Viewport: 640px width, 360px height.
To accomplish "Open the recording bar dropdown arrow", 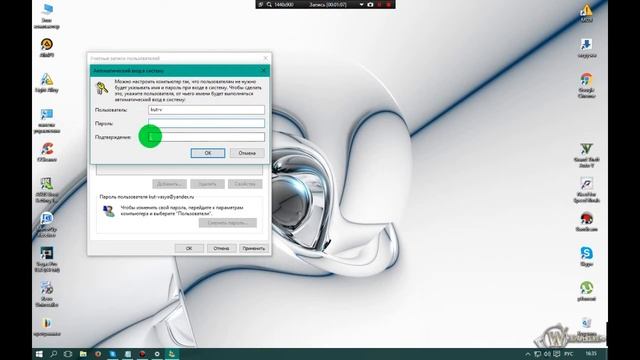I will [x=361, y=4].
